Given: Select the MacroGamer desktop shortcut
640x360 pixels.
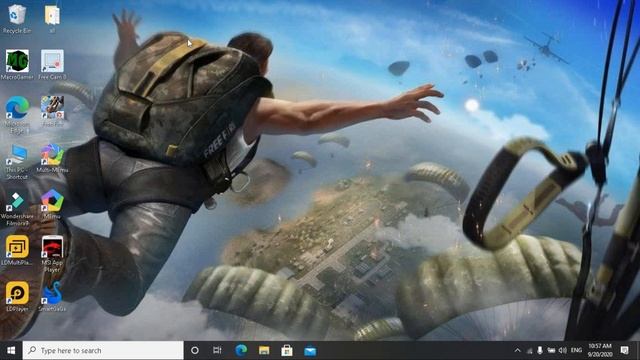Looking at the screenshot, I should coord(17,64).
